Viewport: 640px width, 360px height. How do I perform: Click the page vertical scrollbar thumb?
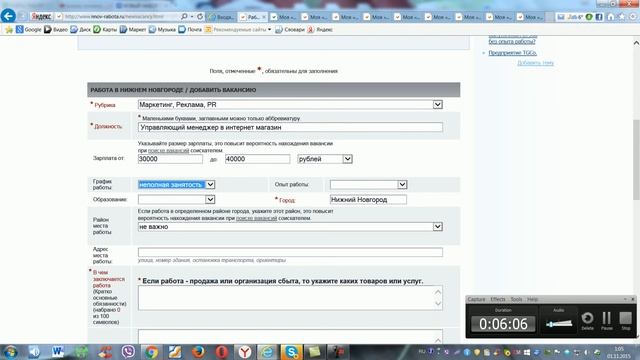[636, 159]
